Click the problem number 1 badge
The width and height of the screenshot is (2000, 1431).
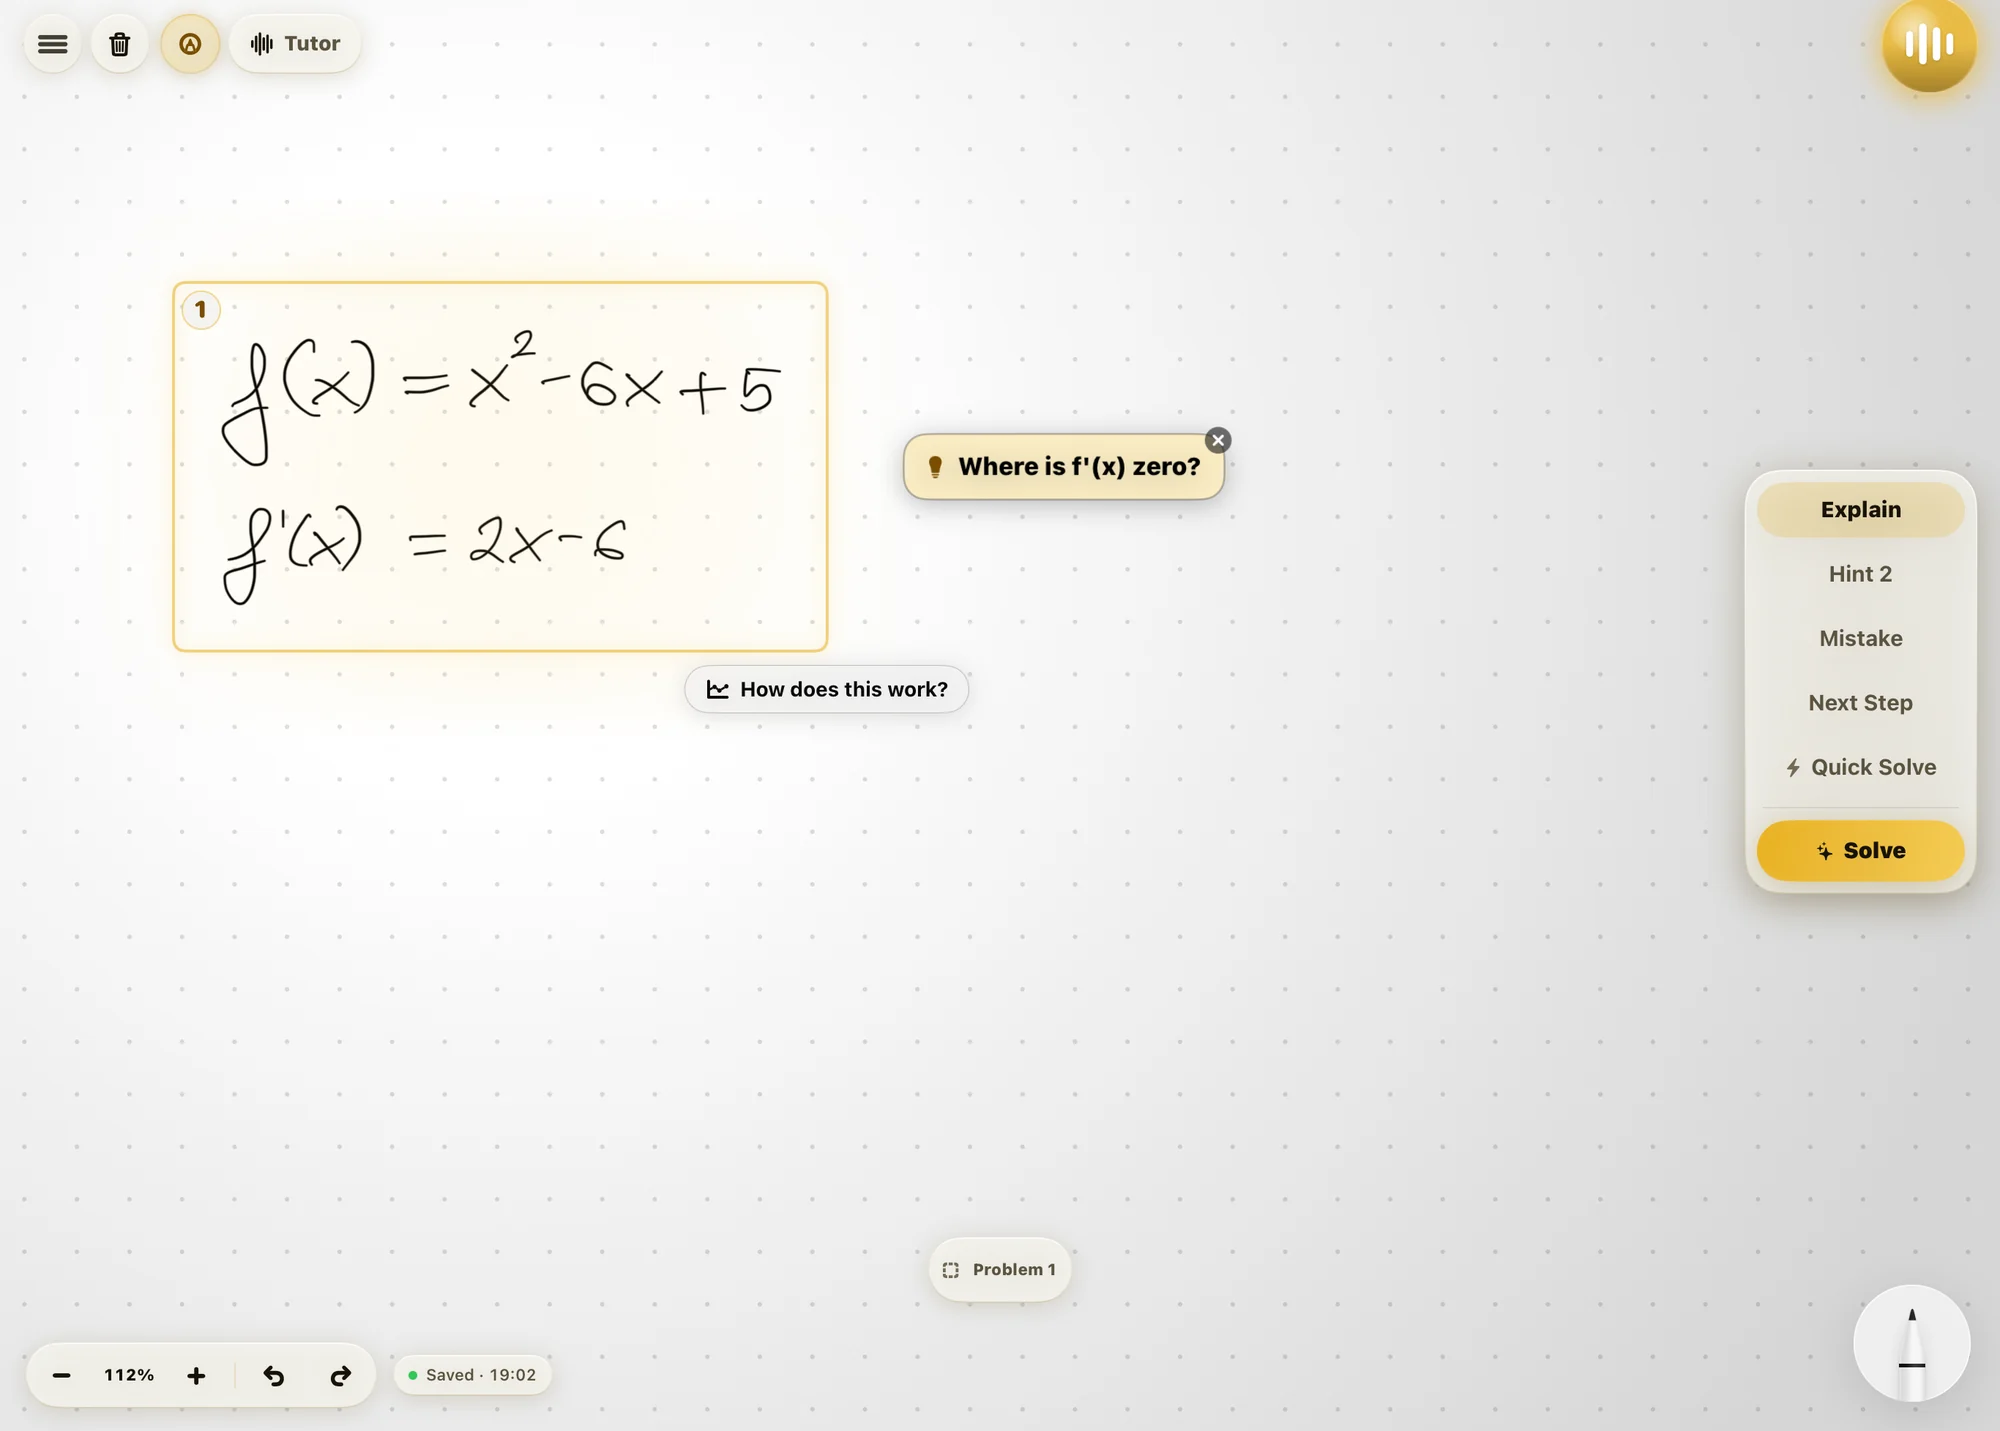201,310
